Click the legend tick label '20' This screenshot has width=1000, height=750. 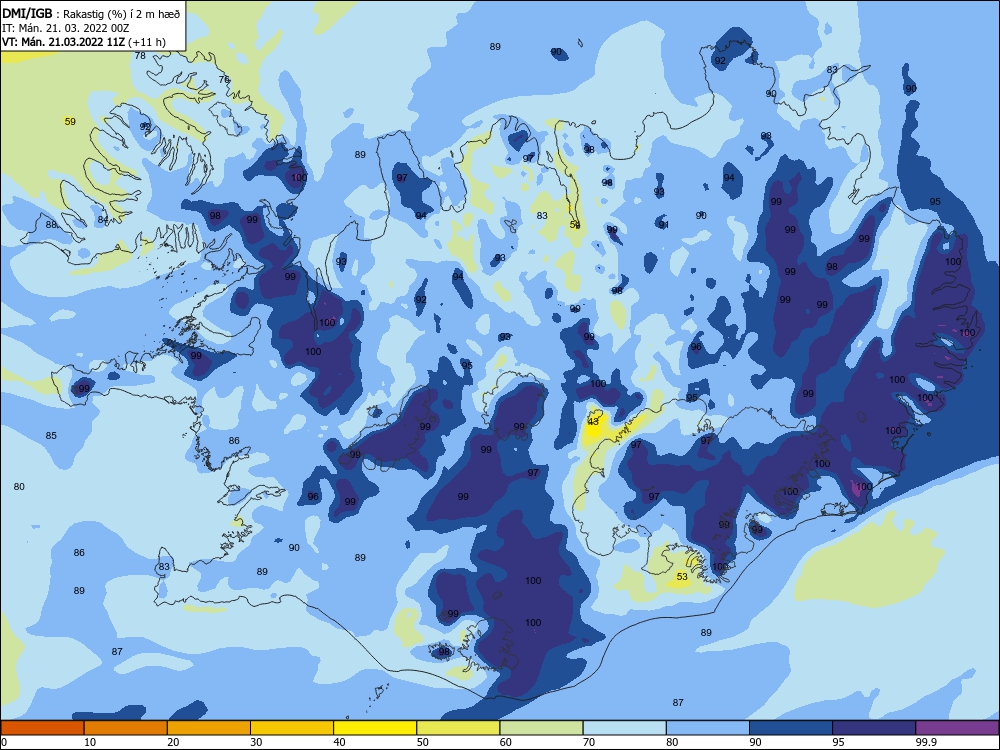pos(173,742)
